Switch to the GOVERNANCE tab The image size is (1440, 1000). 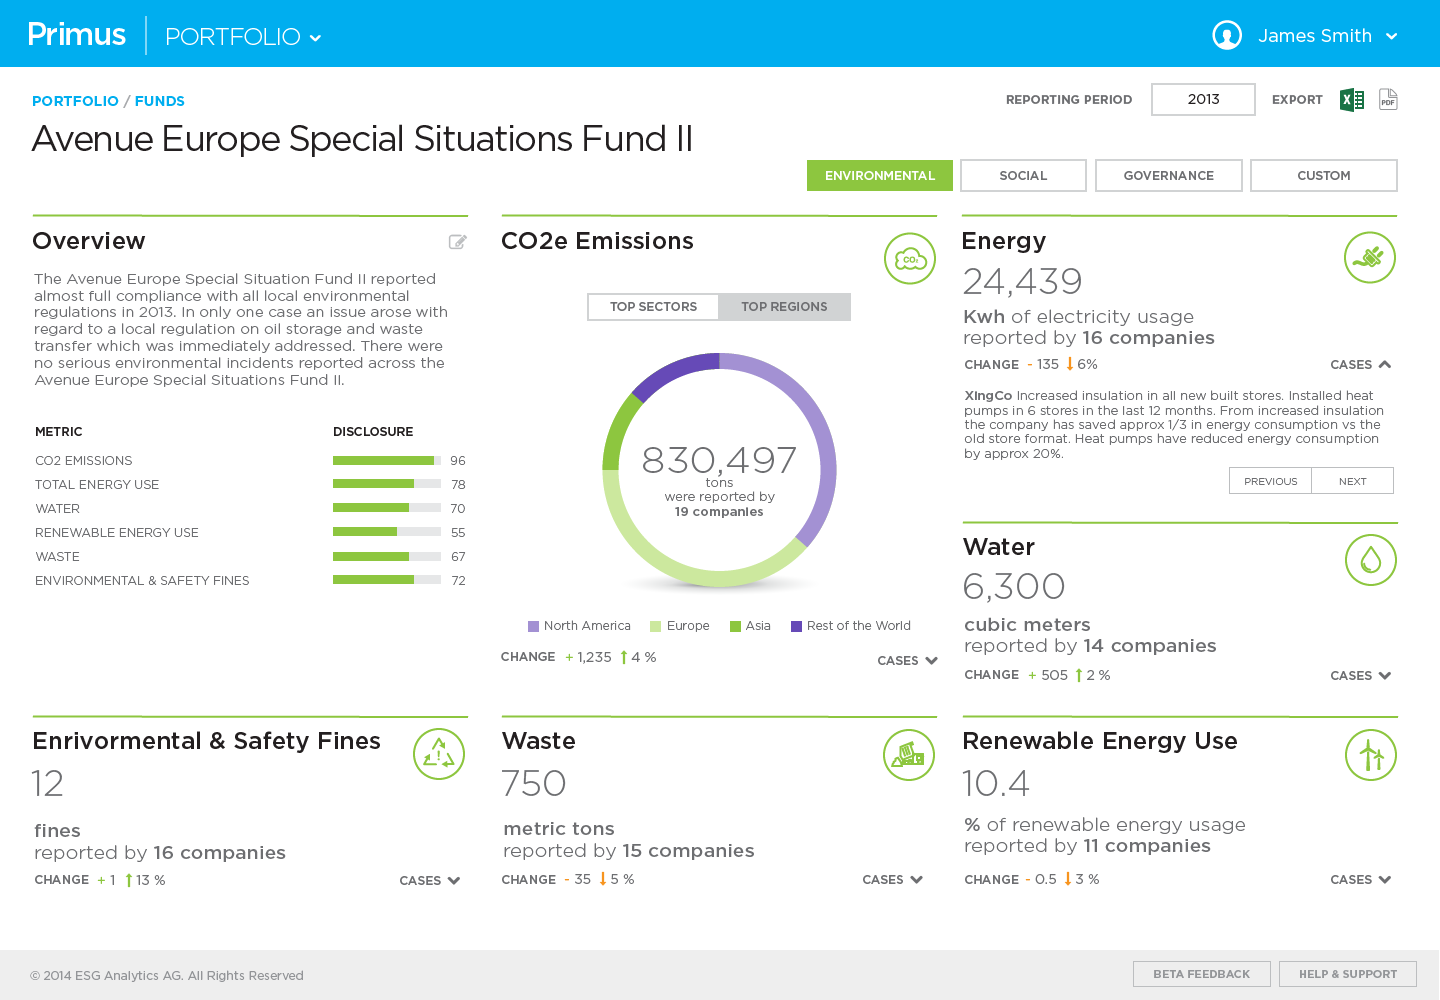pos(1169,175)
